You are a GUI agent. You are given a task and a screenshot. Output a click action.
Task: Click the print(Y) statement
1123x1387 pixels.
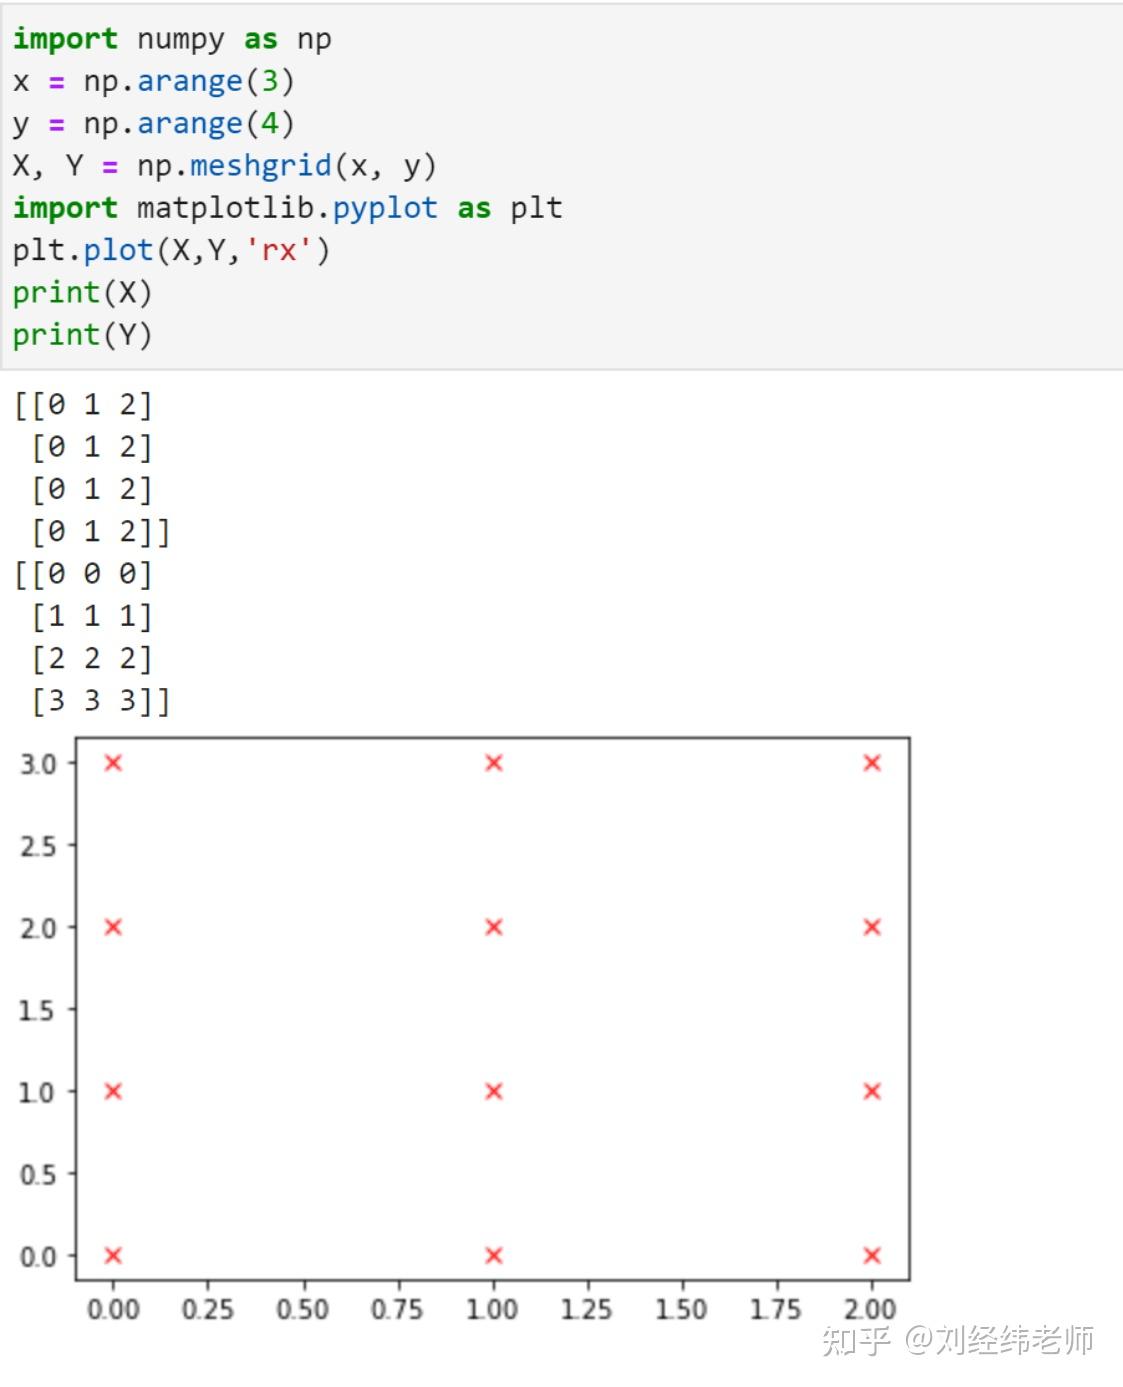pos(83,334)
